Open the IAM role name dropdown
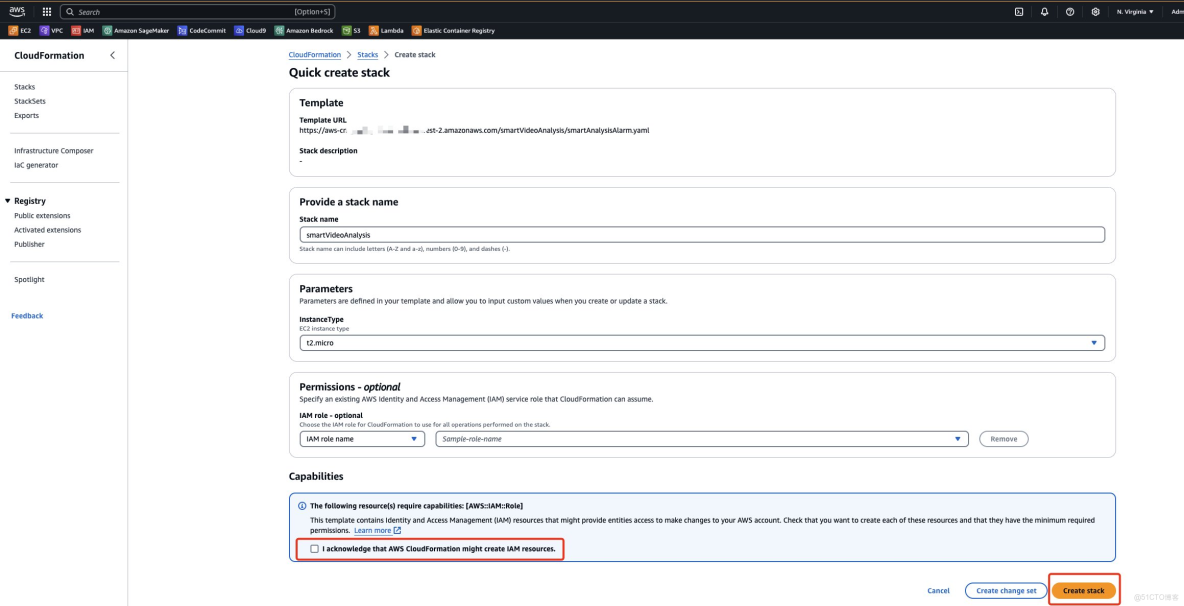This screenshot has height=606, width=1184. point(362,438)
